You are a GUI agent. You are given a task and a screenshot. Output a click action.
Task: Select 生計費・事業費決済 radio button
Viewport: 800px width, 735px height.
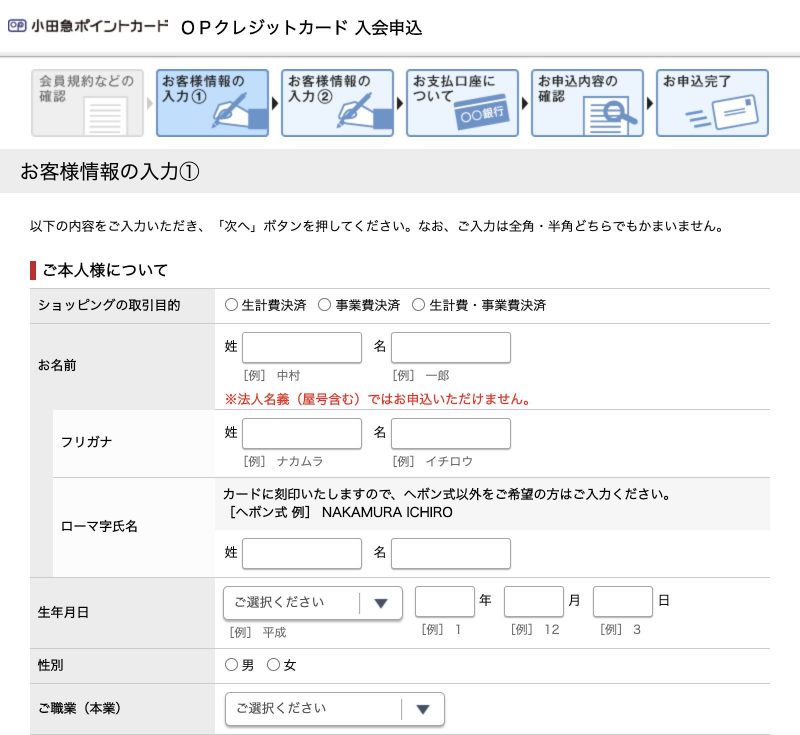click(418, 305)
